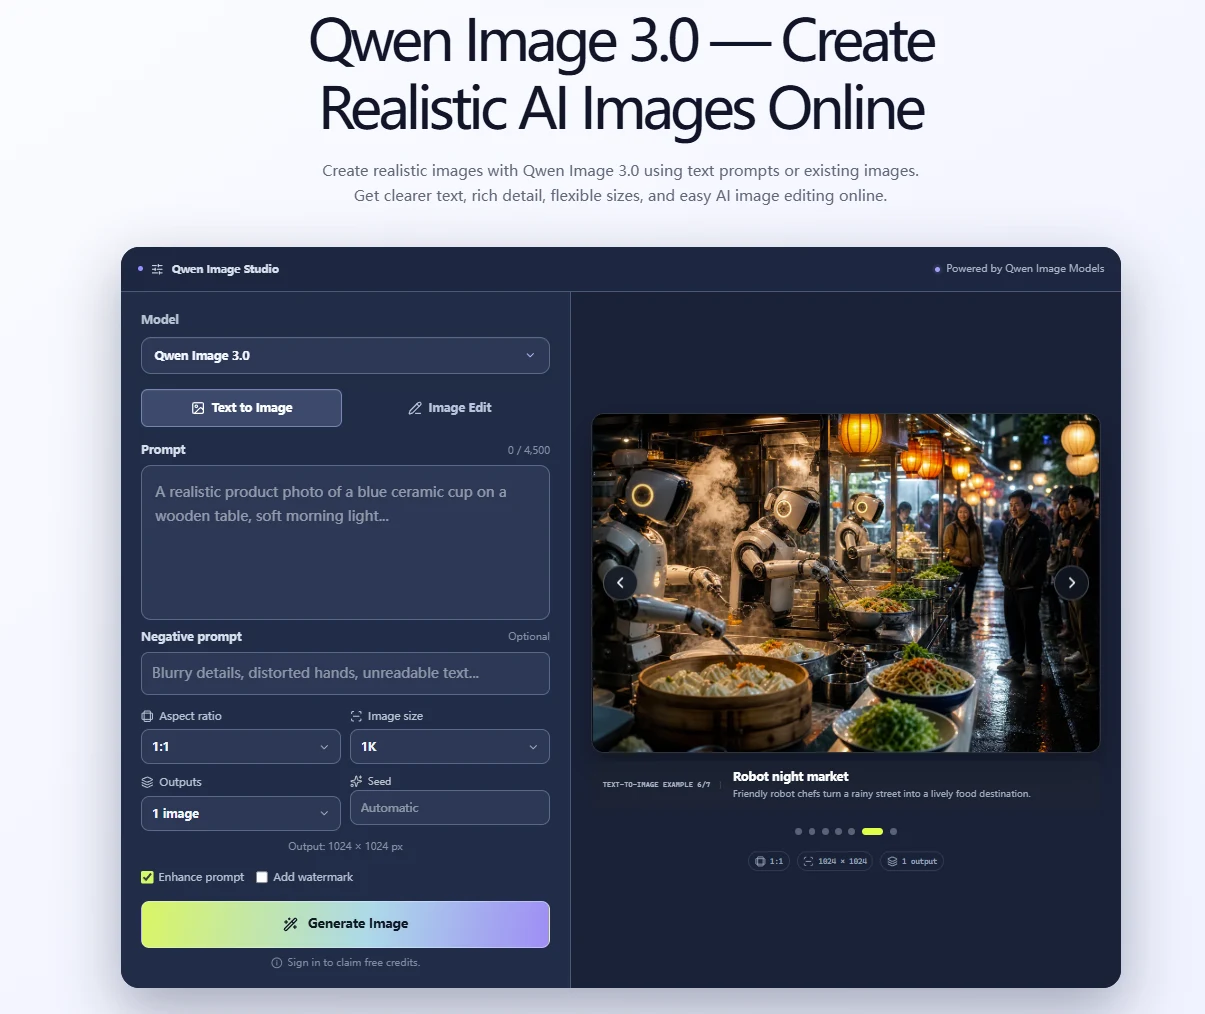This screenshot has height=1014, width=1205.
Task: Jump to example 4 via fourth carousel dot
Action: pos(838,831)
